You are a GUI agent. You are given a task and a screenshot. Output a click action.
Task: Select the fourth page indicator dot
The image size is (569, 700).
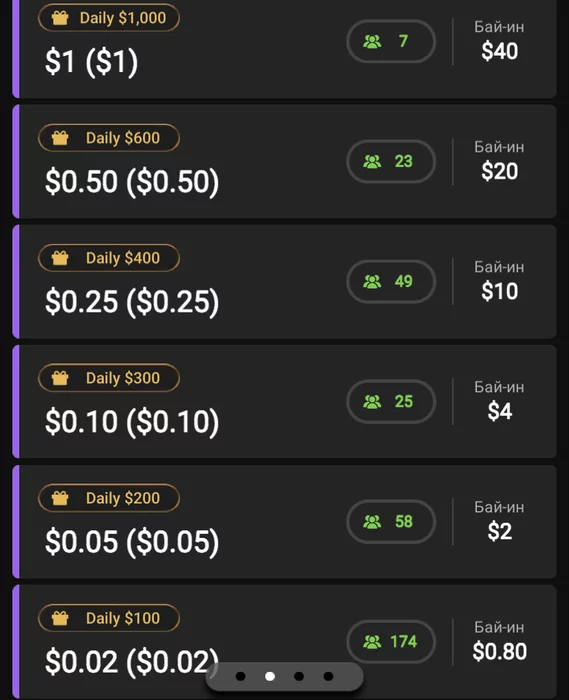click(328, 676)
